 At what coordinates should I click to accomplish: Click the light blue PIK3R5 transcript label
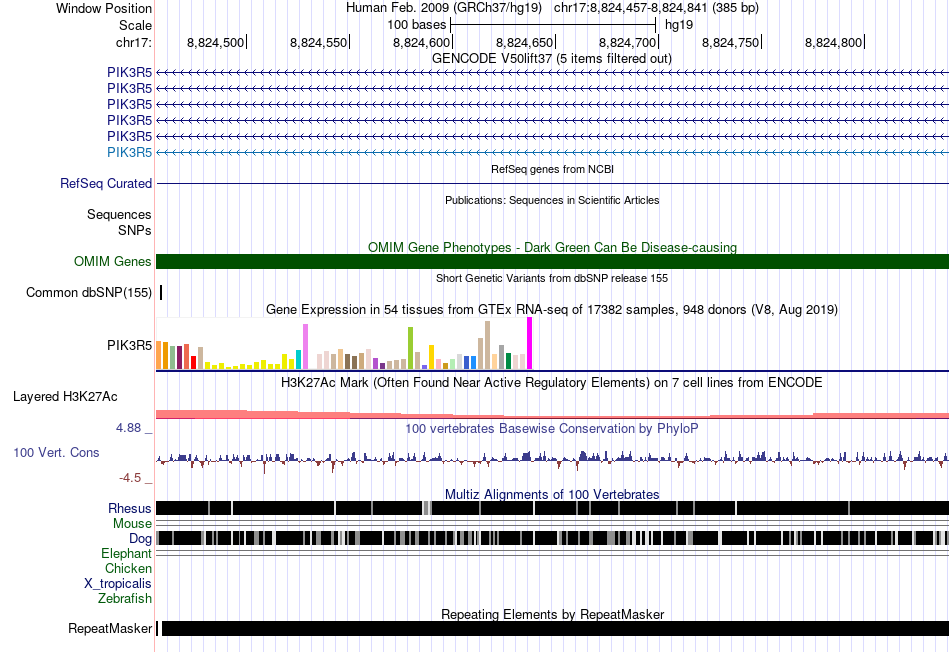[x=130, y=152]
